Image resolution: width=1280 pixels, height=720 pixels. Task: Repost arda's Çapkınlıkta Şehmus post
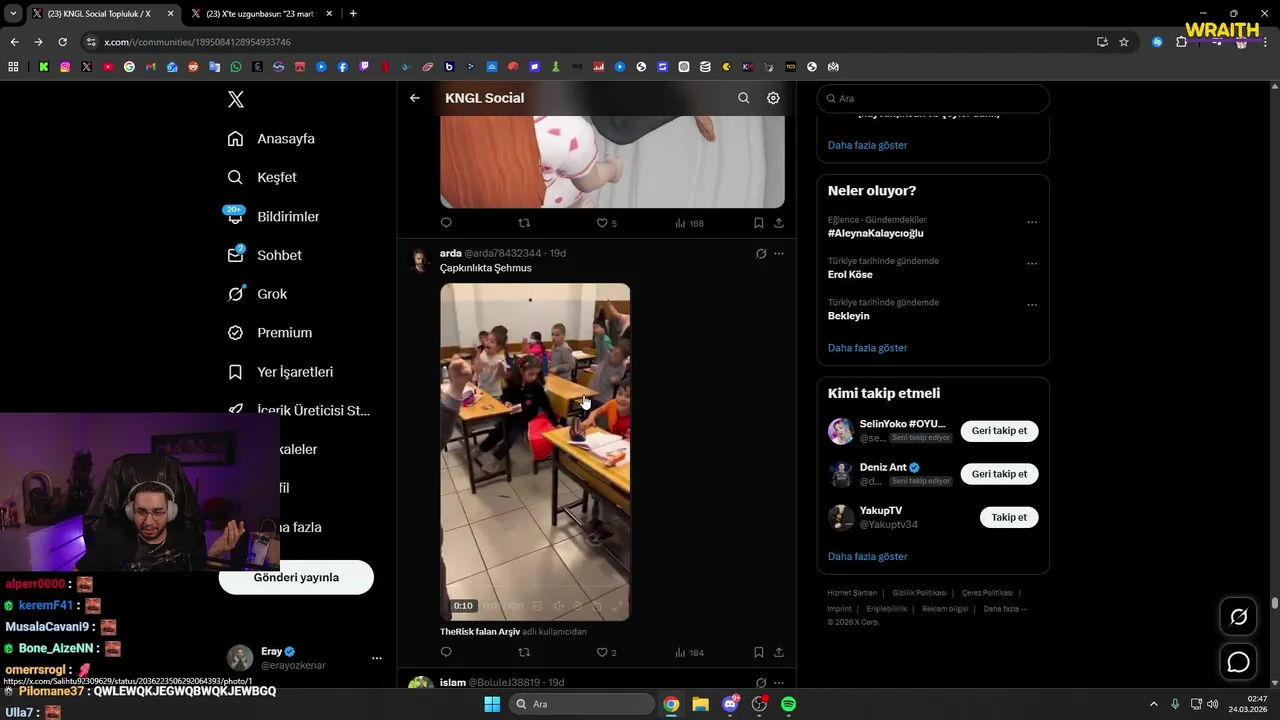524,652
